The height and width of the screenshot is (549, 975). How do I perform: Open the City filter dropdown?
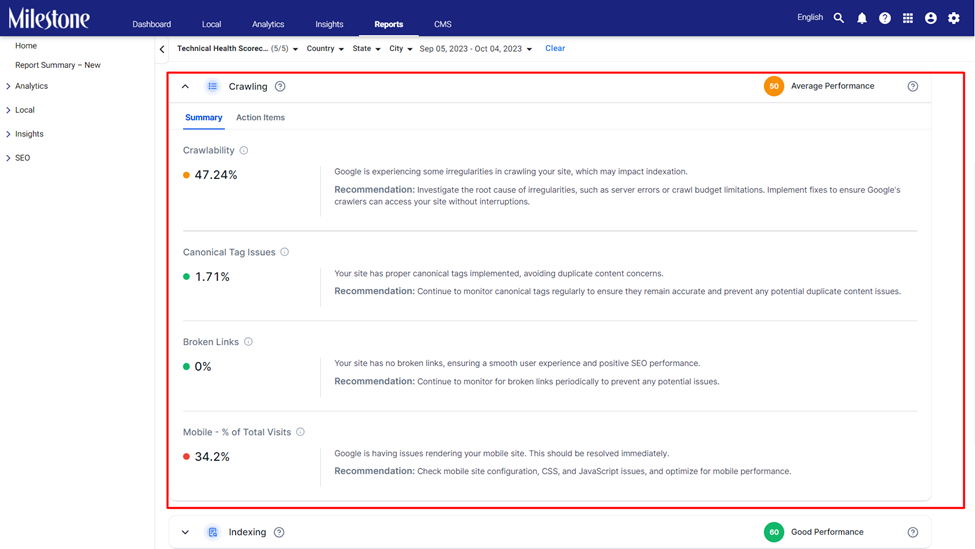[x=400, y=48]
